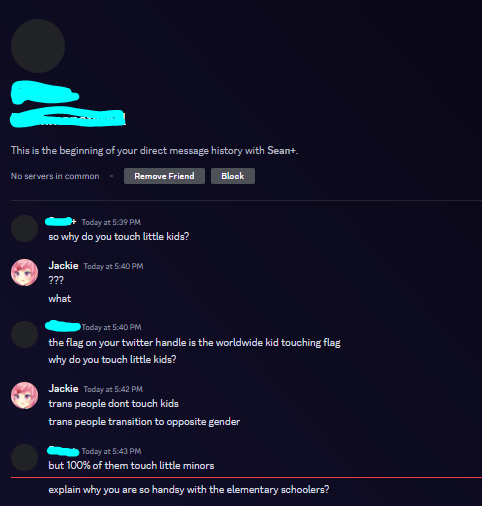
Task: Click the message "trans people dont touch kids"
Action: (x=113, y=404)
